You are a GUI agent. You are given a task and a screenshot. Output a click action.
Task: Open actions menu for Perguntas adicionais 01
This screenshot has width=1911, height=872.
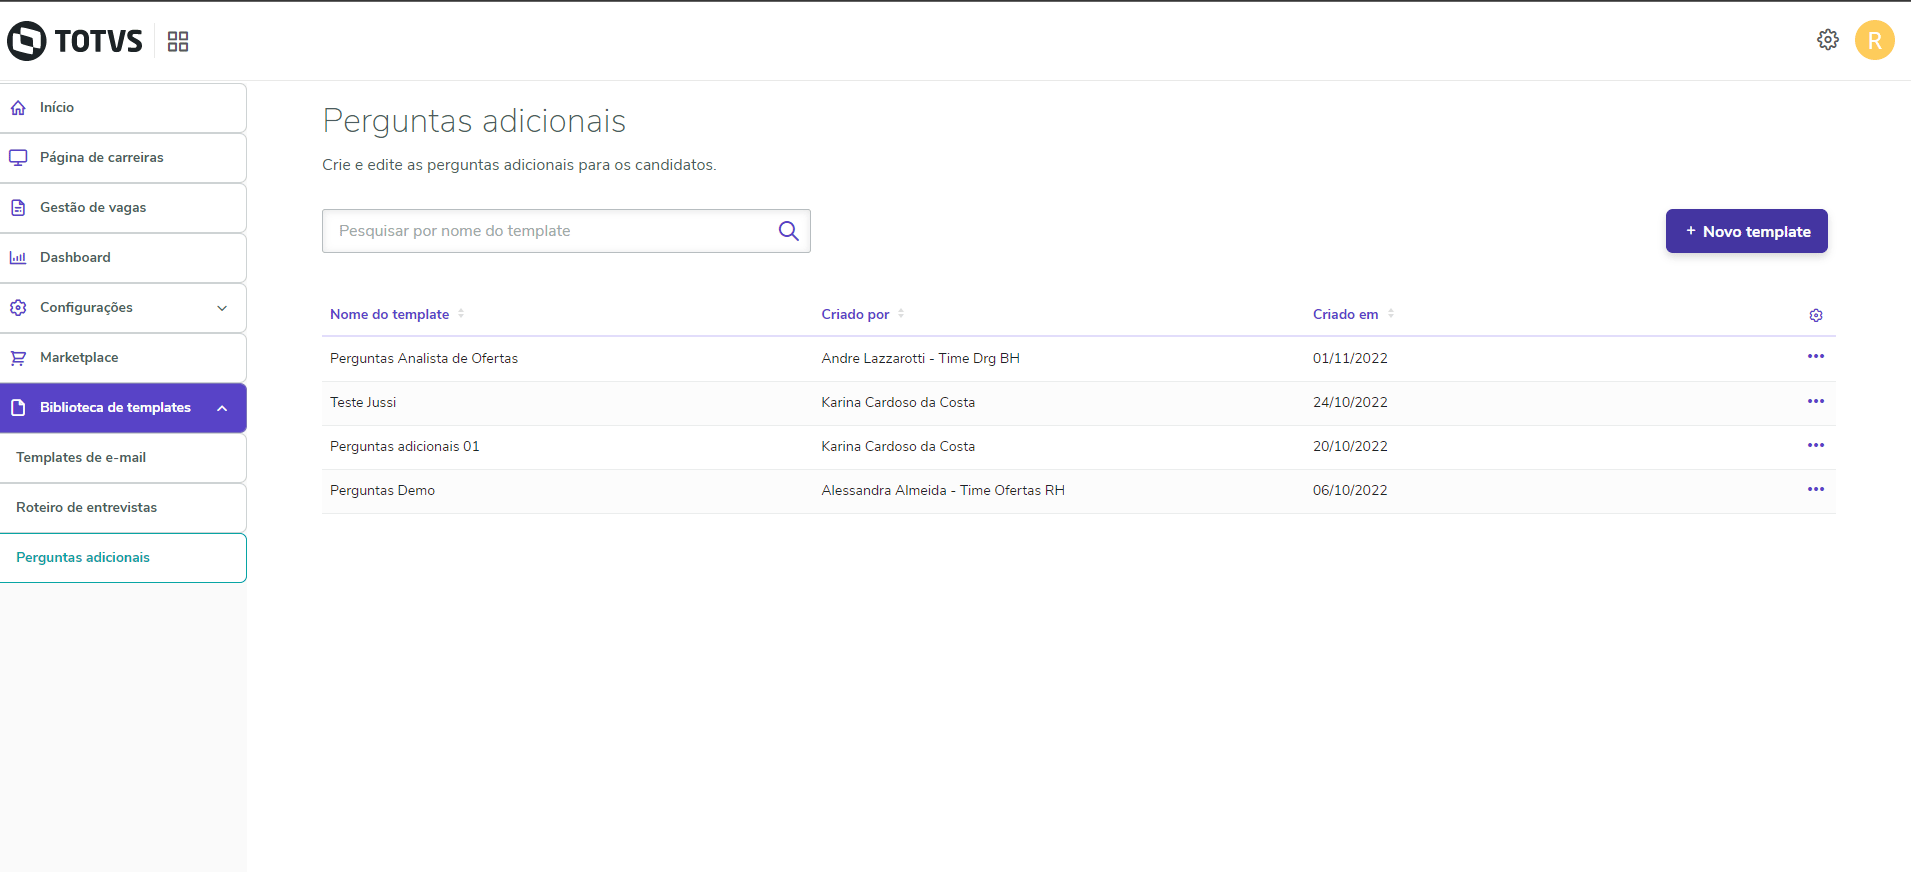(1816, 445)
